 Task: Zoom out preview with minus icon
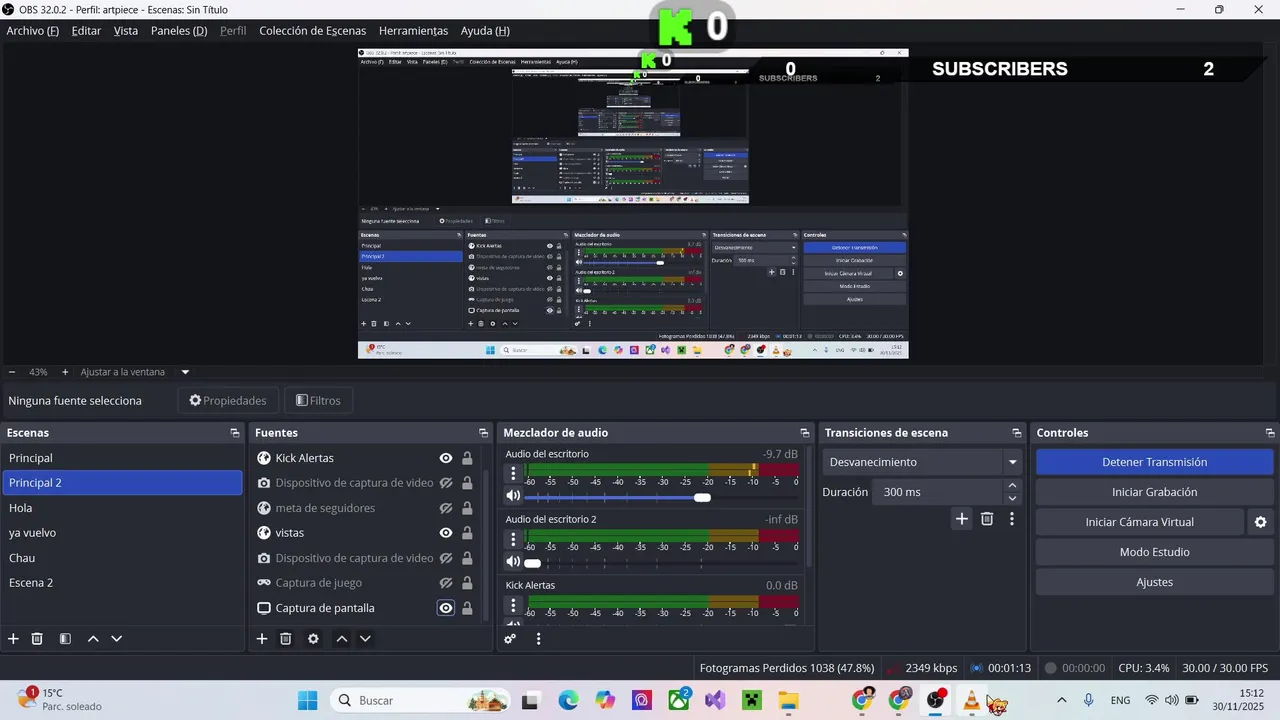(x=12, y=372)
